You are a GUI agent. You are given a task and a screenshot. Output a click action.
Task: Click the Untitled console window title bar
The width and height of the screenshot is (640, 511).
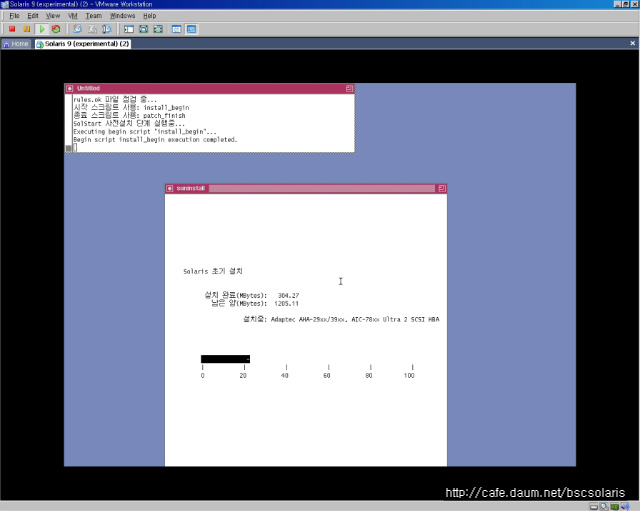[x=210, y=89]
